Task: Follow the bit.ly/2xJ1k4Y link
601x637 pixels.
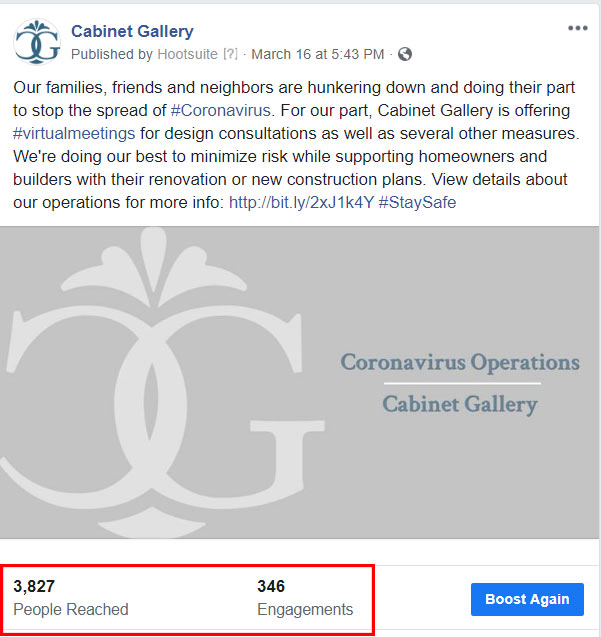Action: [x=301, y=203]
